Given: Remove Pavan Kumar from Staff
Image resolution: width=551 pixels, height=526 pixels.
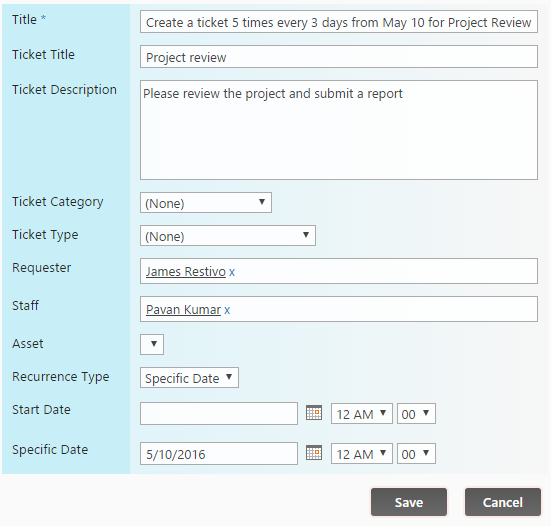Looking at the screenshot, I should (x=227, y=310).
